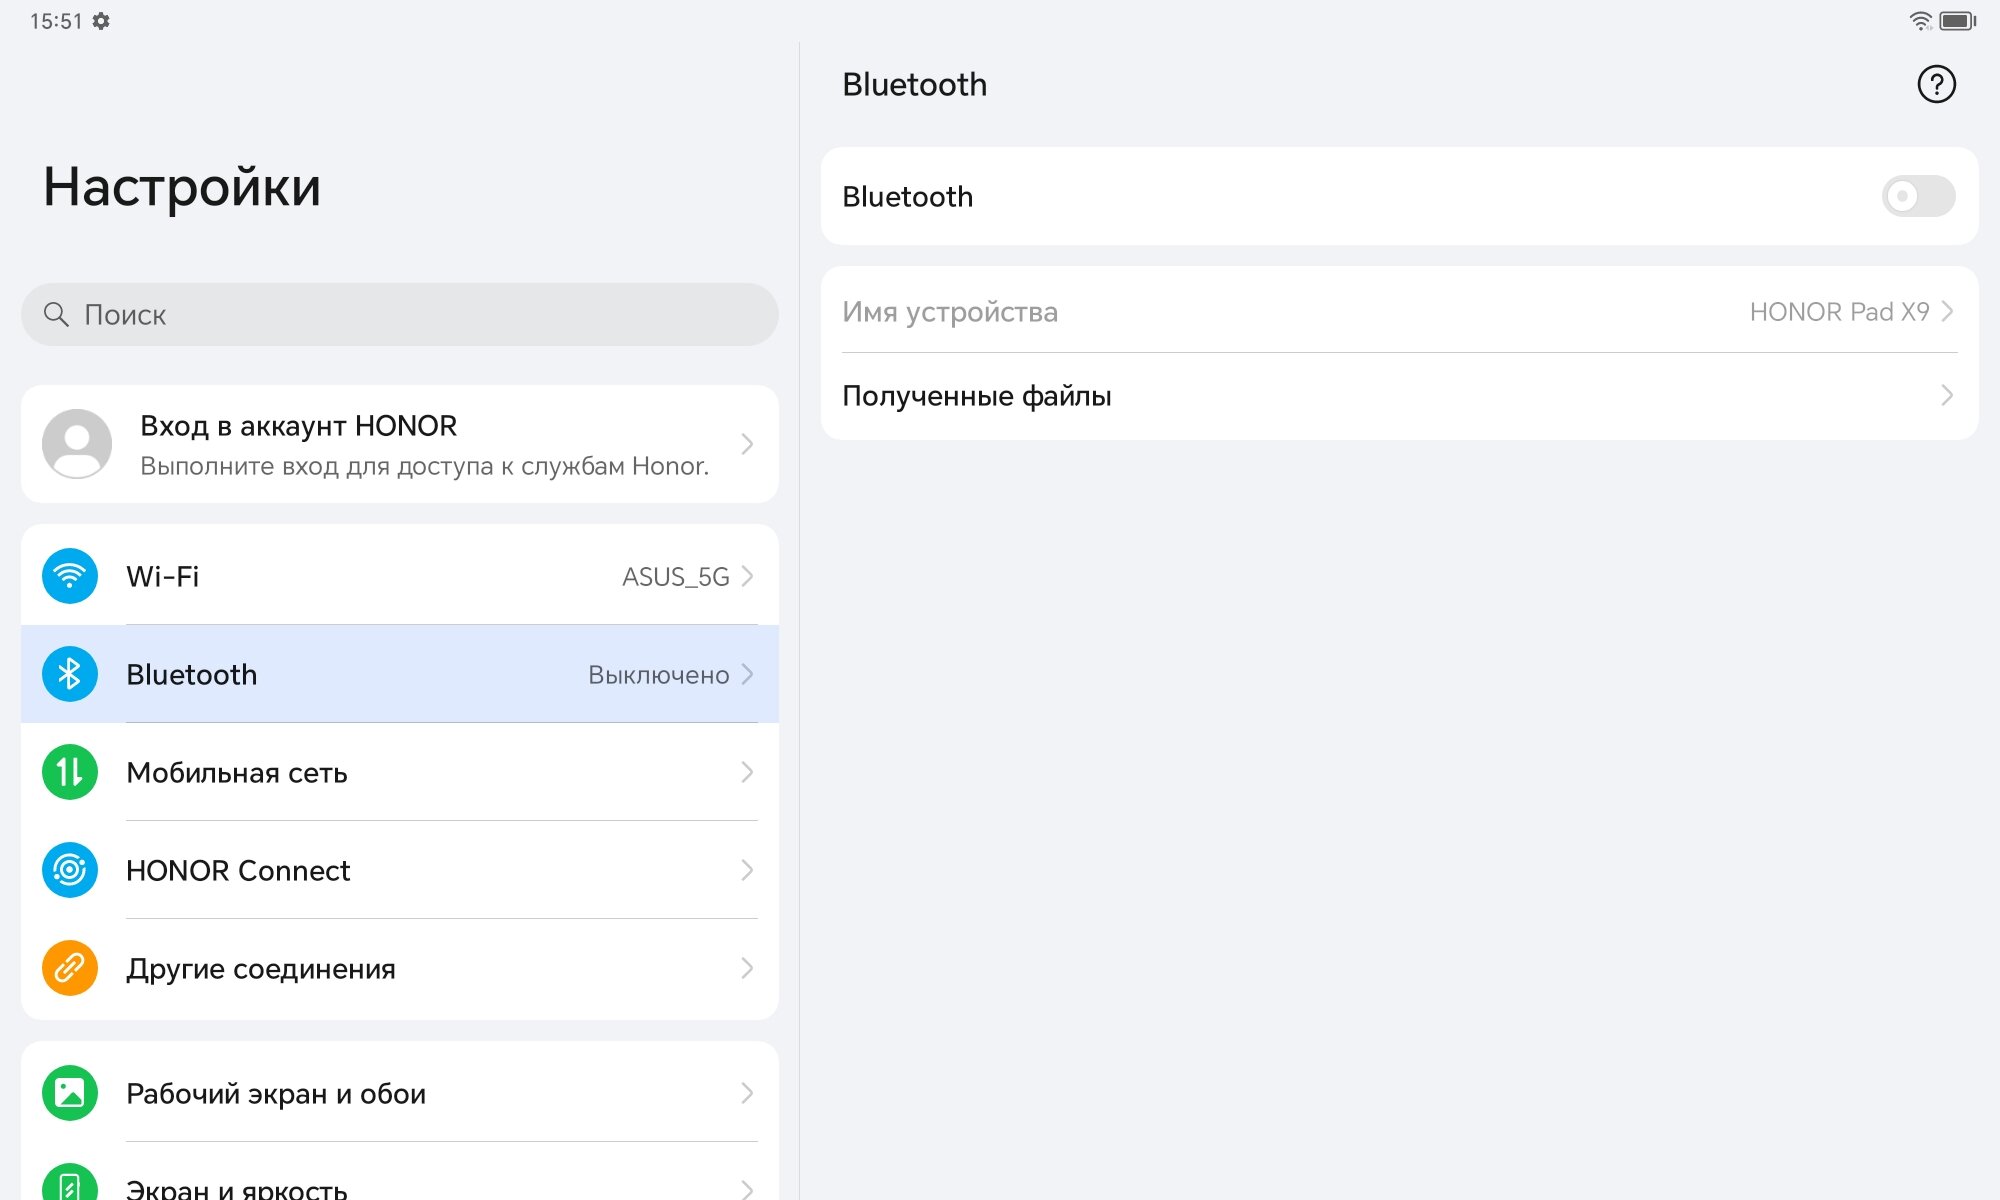2000x1200 pixels.
Task: Tap the Bluetooth icon in sidebar
Action: tap(69, 674)
